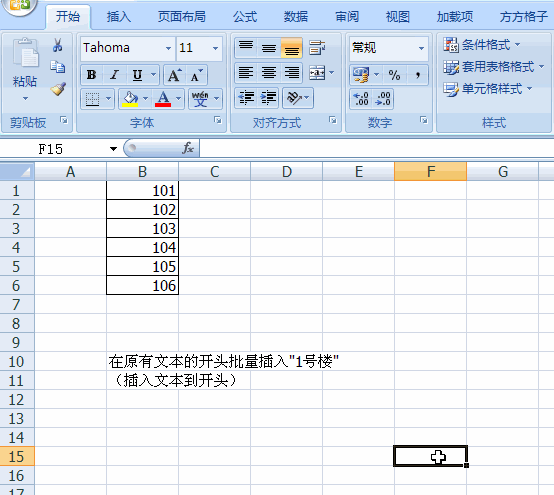Click the Increase Font Size icon
The width and height of the screenshot is (554, 495).
tap(175, 75)
